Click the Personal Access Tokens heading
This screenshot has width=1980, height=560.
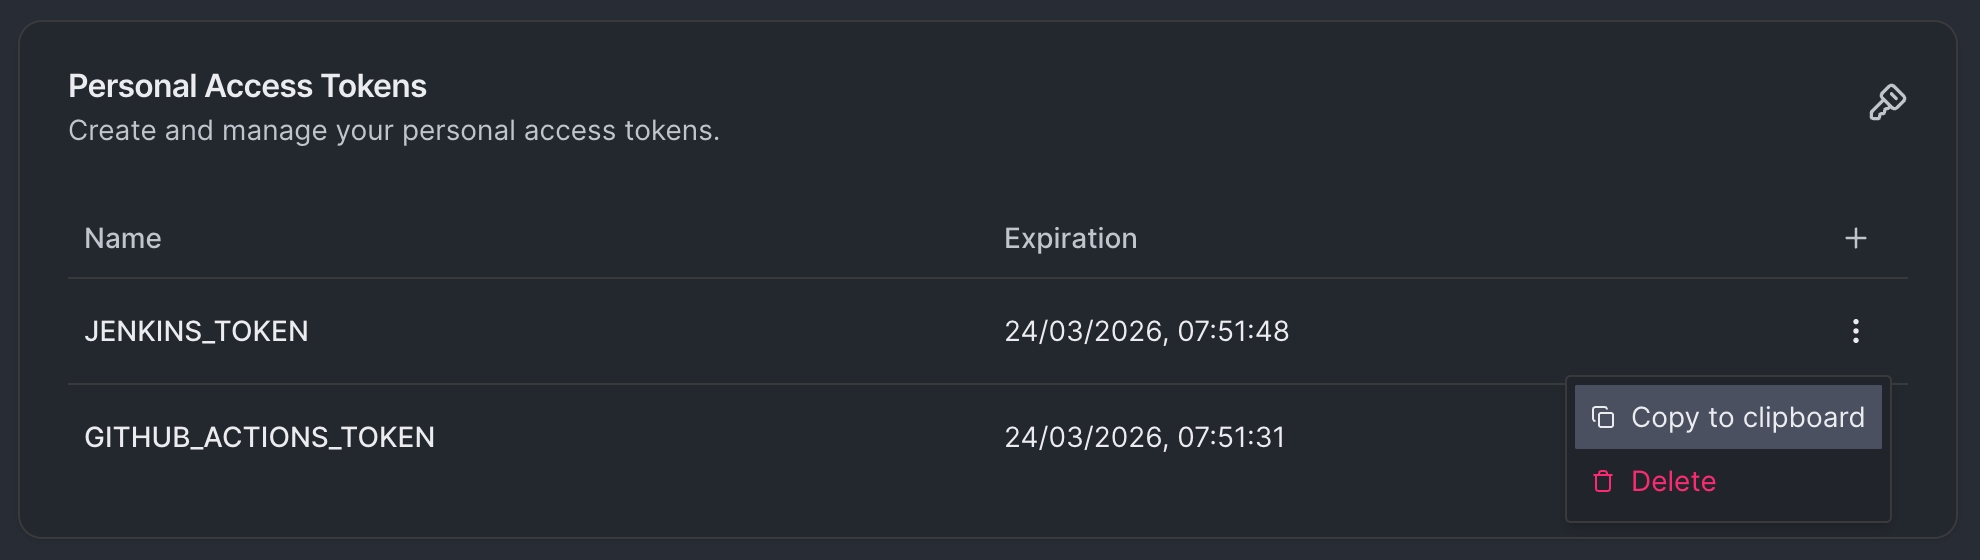click(247, 86)
